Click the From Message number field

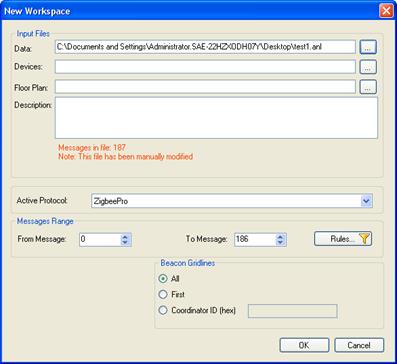pos(100,239)
